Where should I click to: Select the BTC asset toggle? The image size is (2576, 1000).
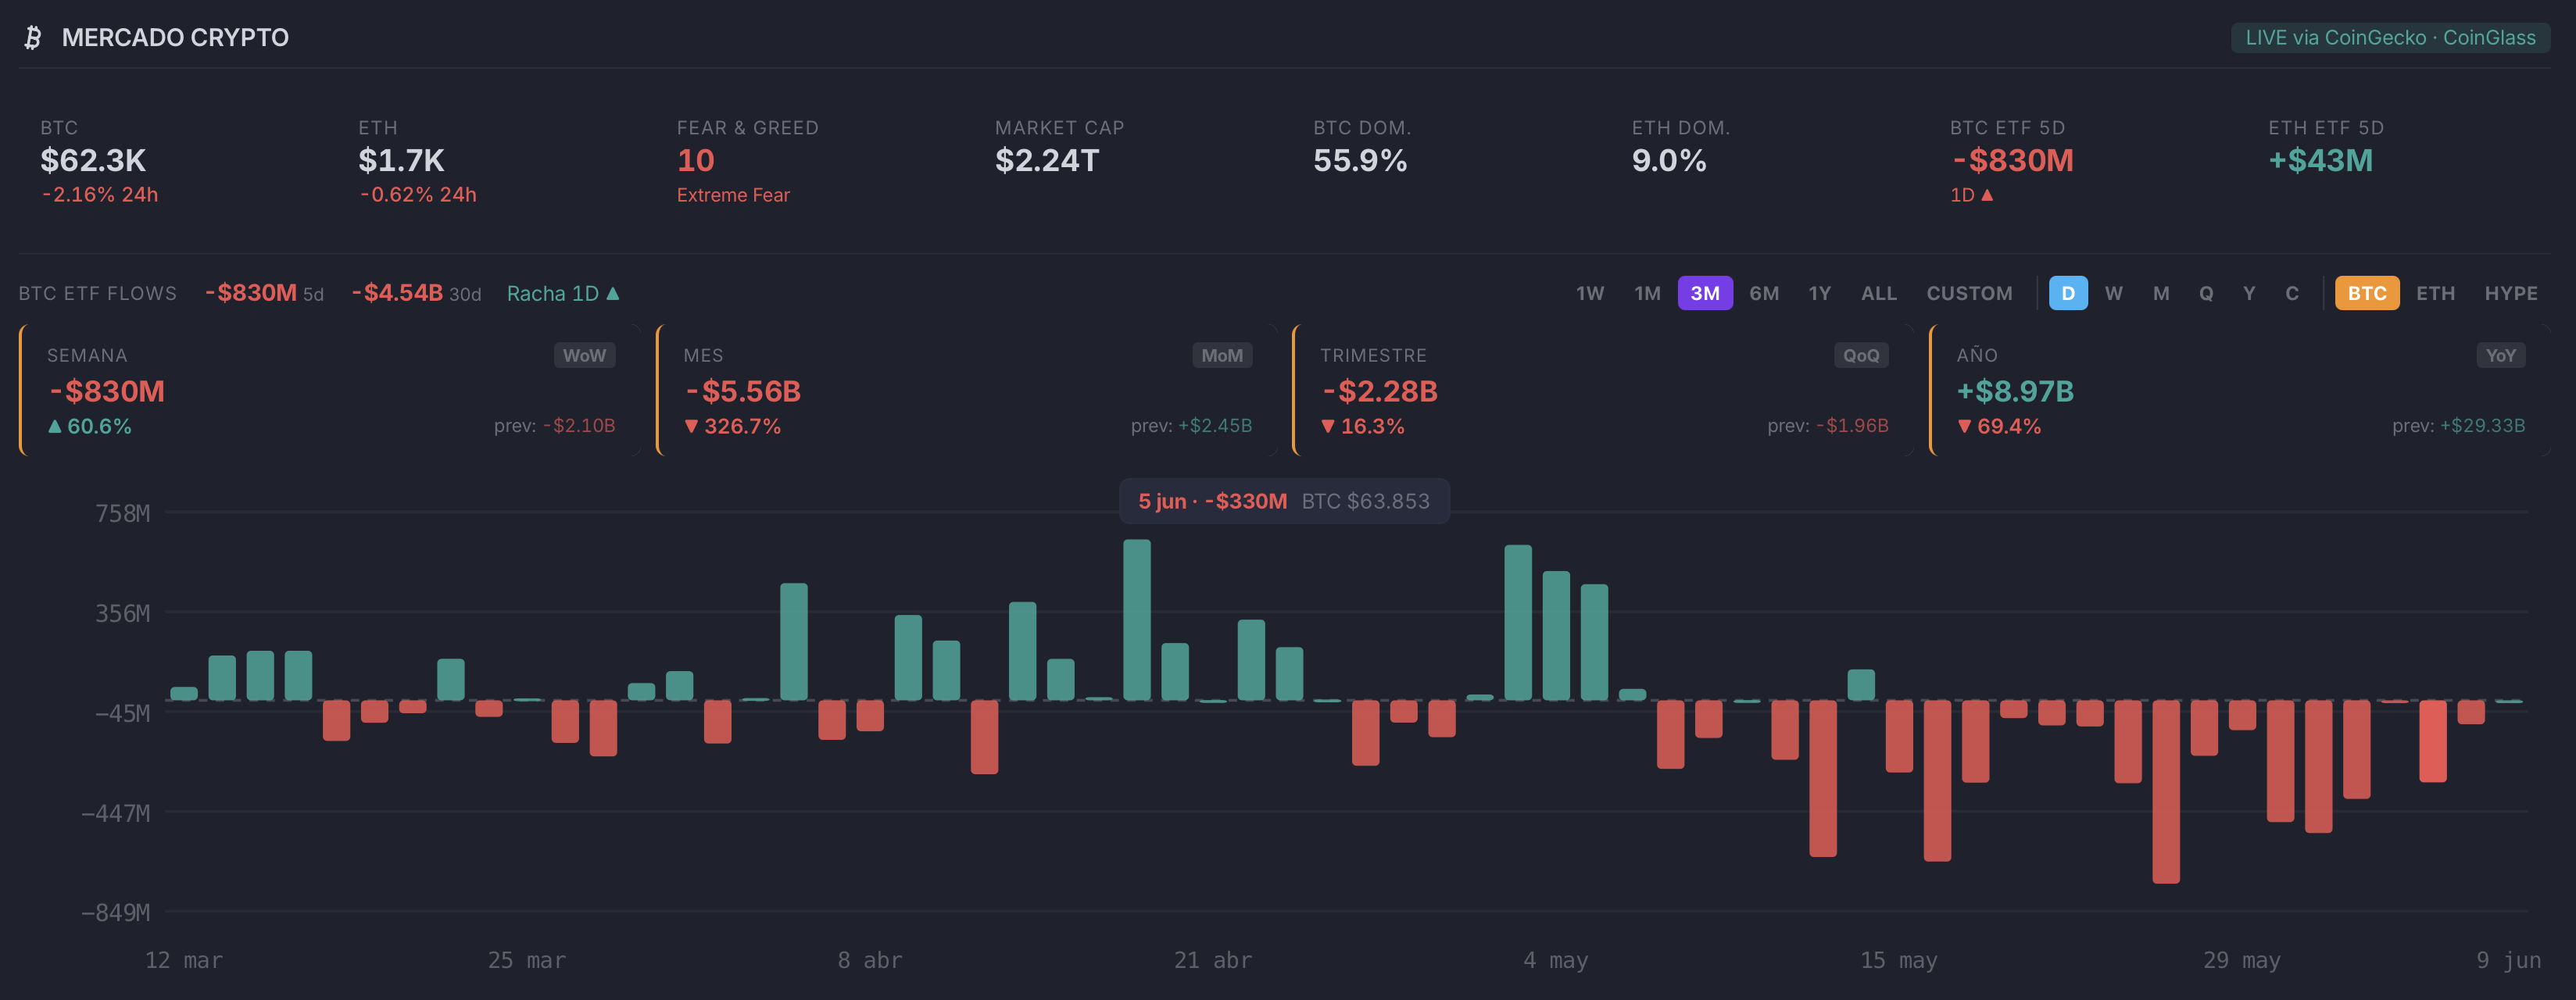coord(2367,293)
